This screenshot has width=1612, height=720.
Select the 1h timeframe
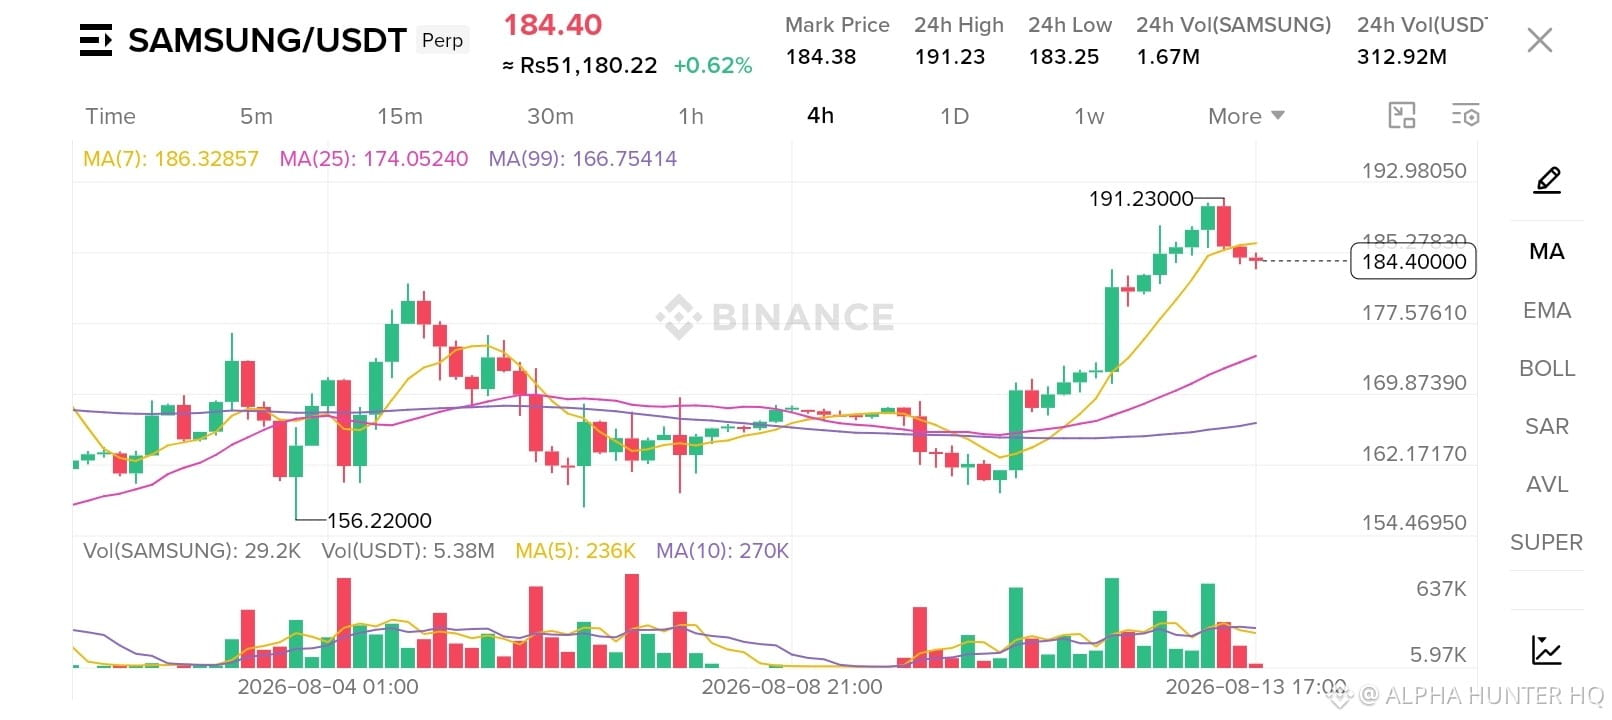point(691,116)
